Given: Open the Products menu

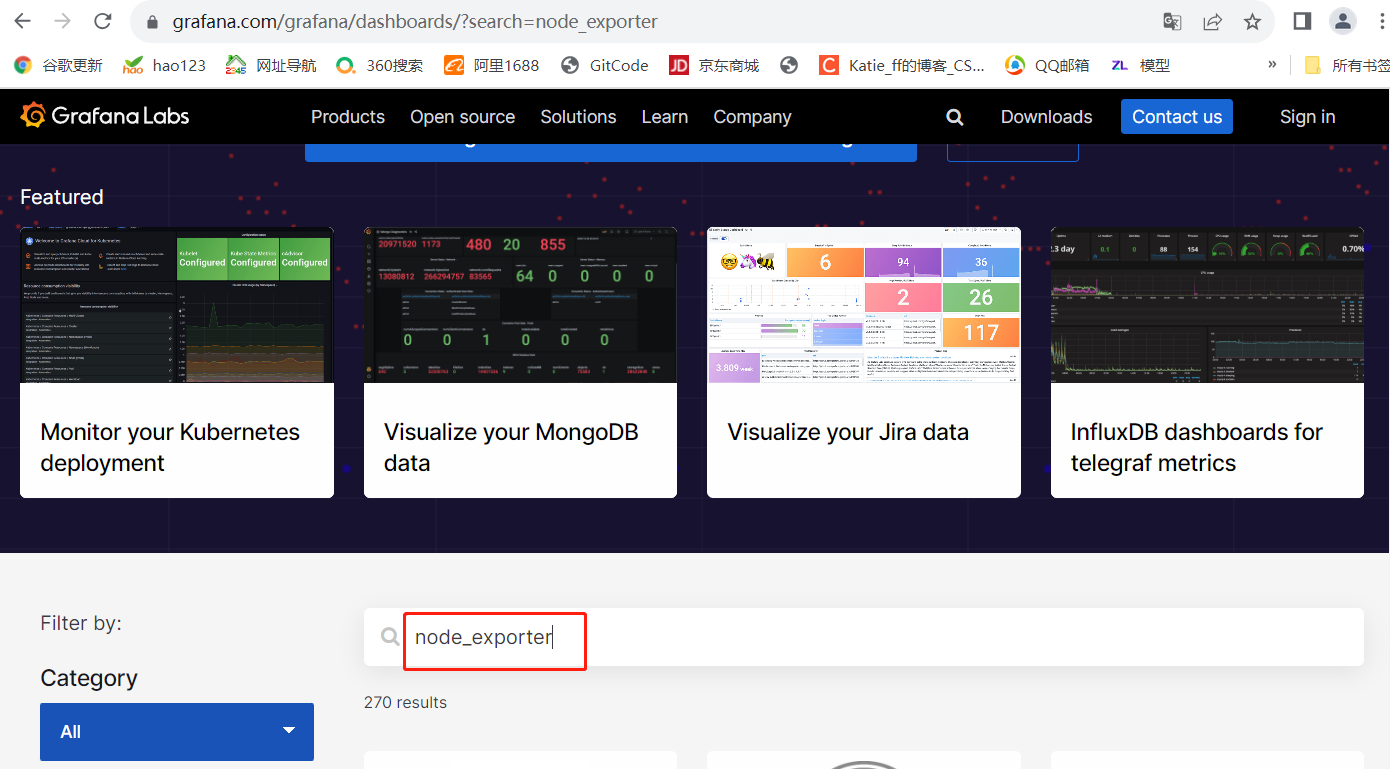Looking at the screenshot, I should 348,117.
